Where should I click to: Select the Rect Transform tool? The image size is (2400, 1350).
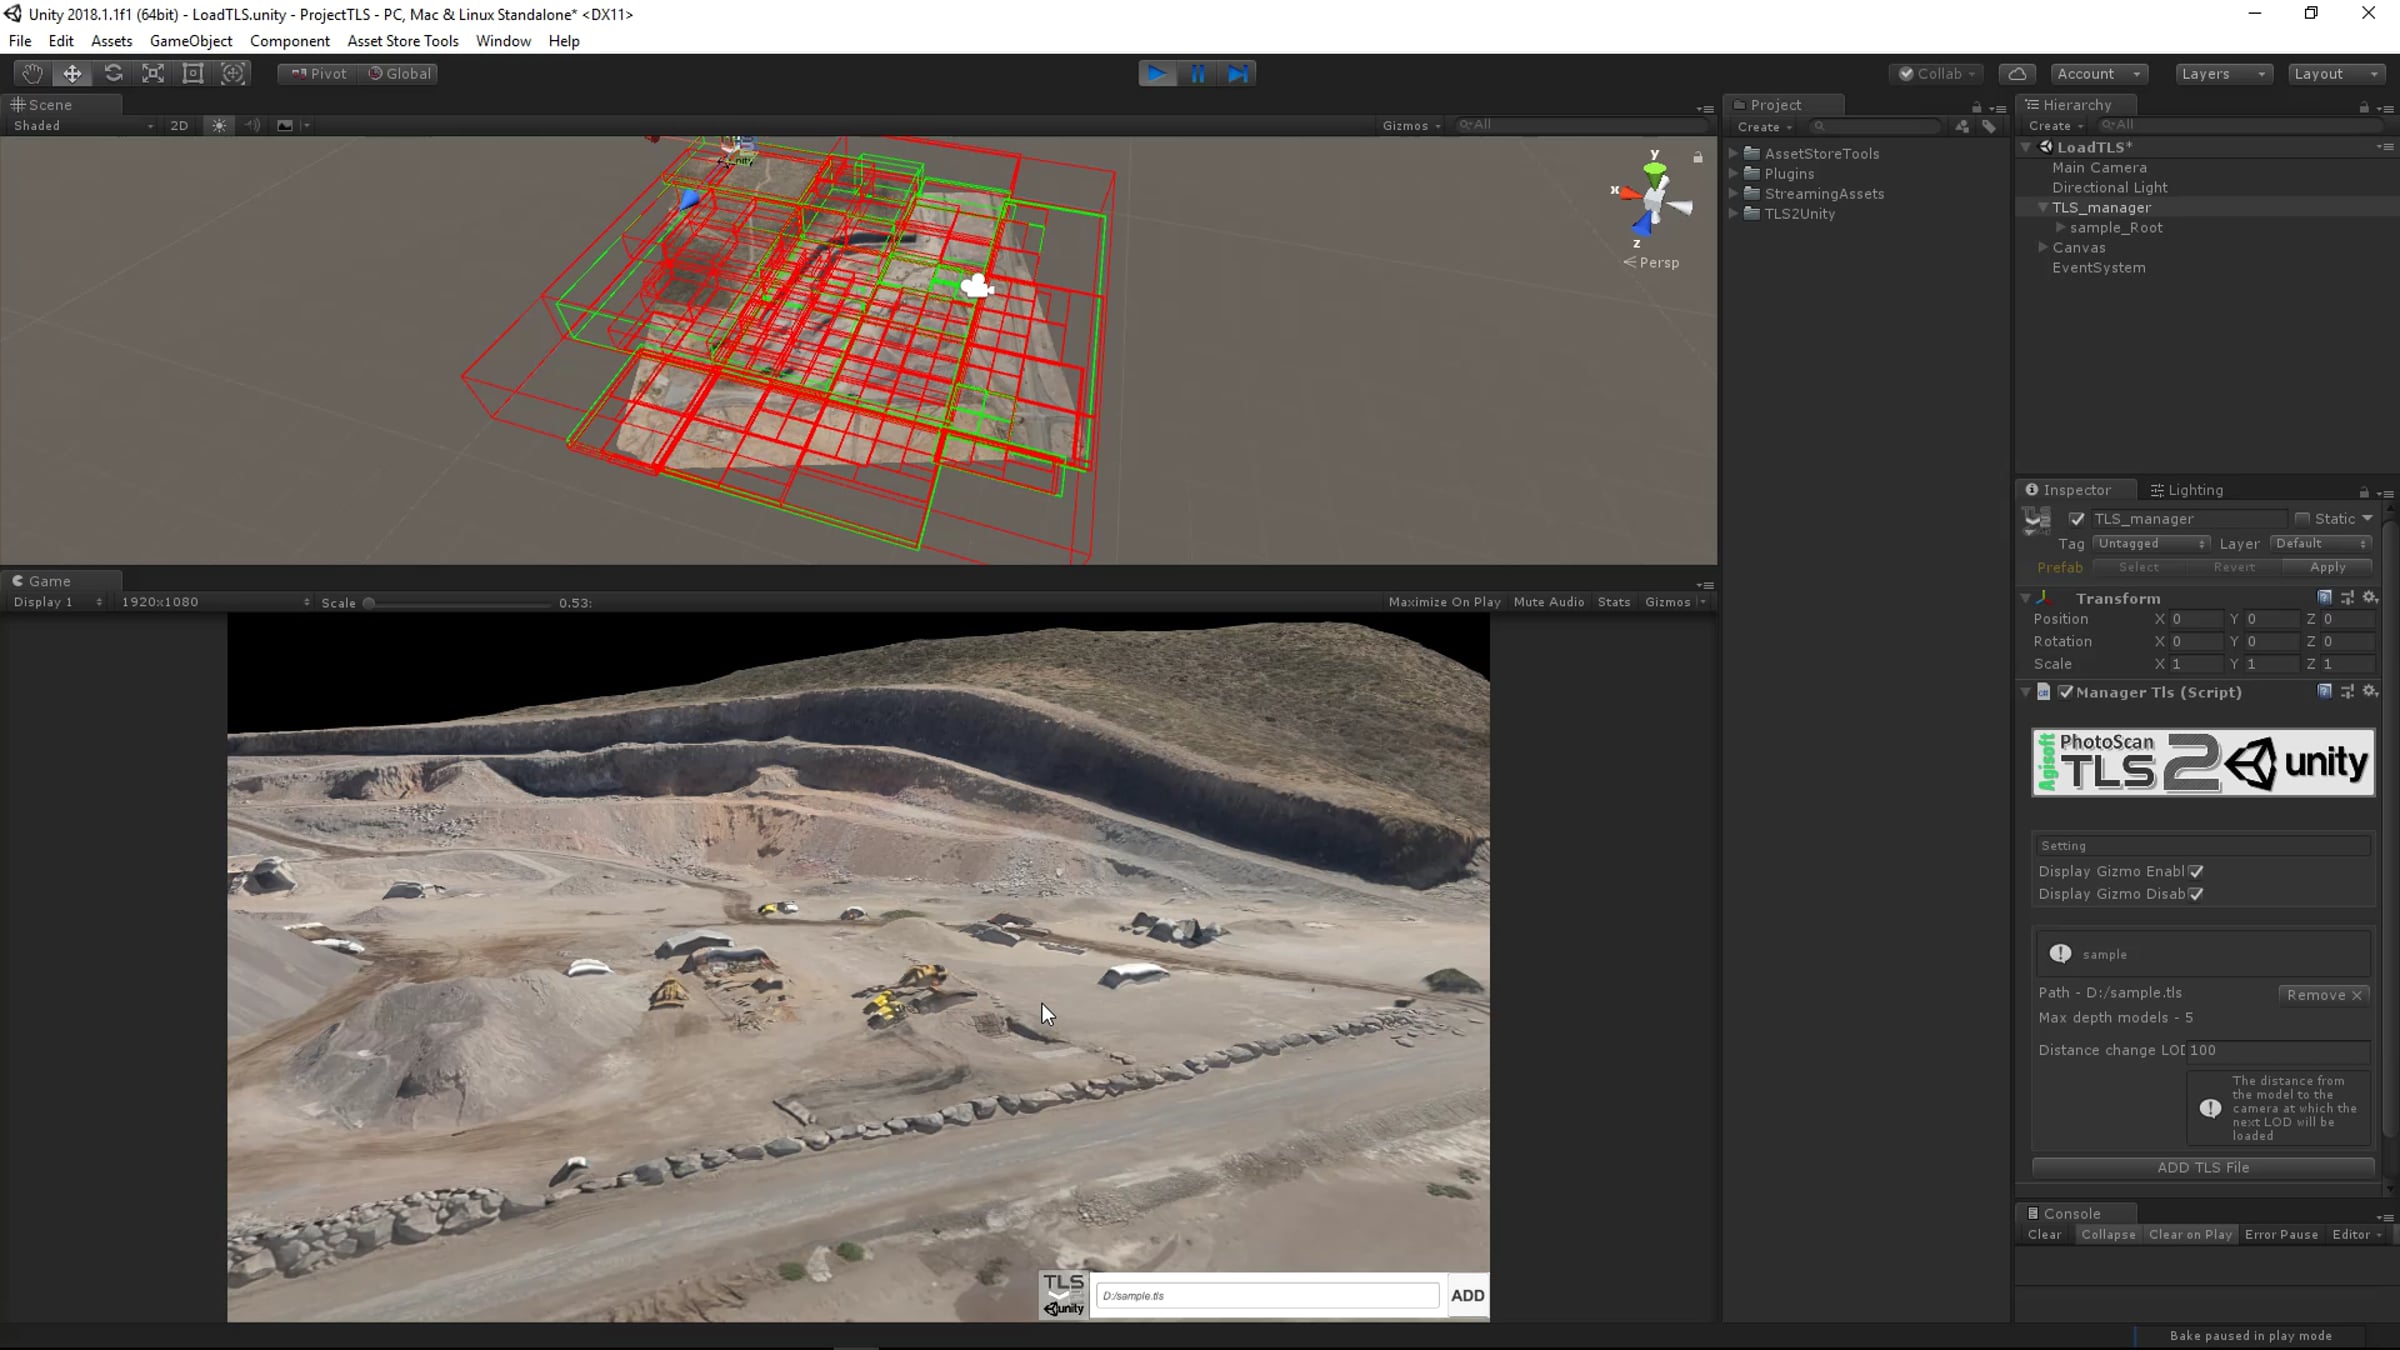[193, 73]
